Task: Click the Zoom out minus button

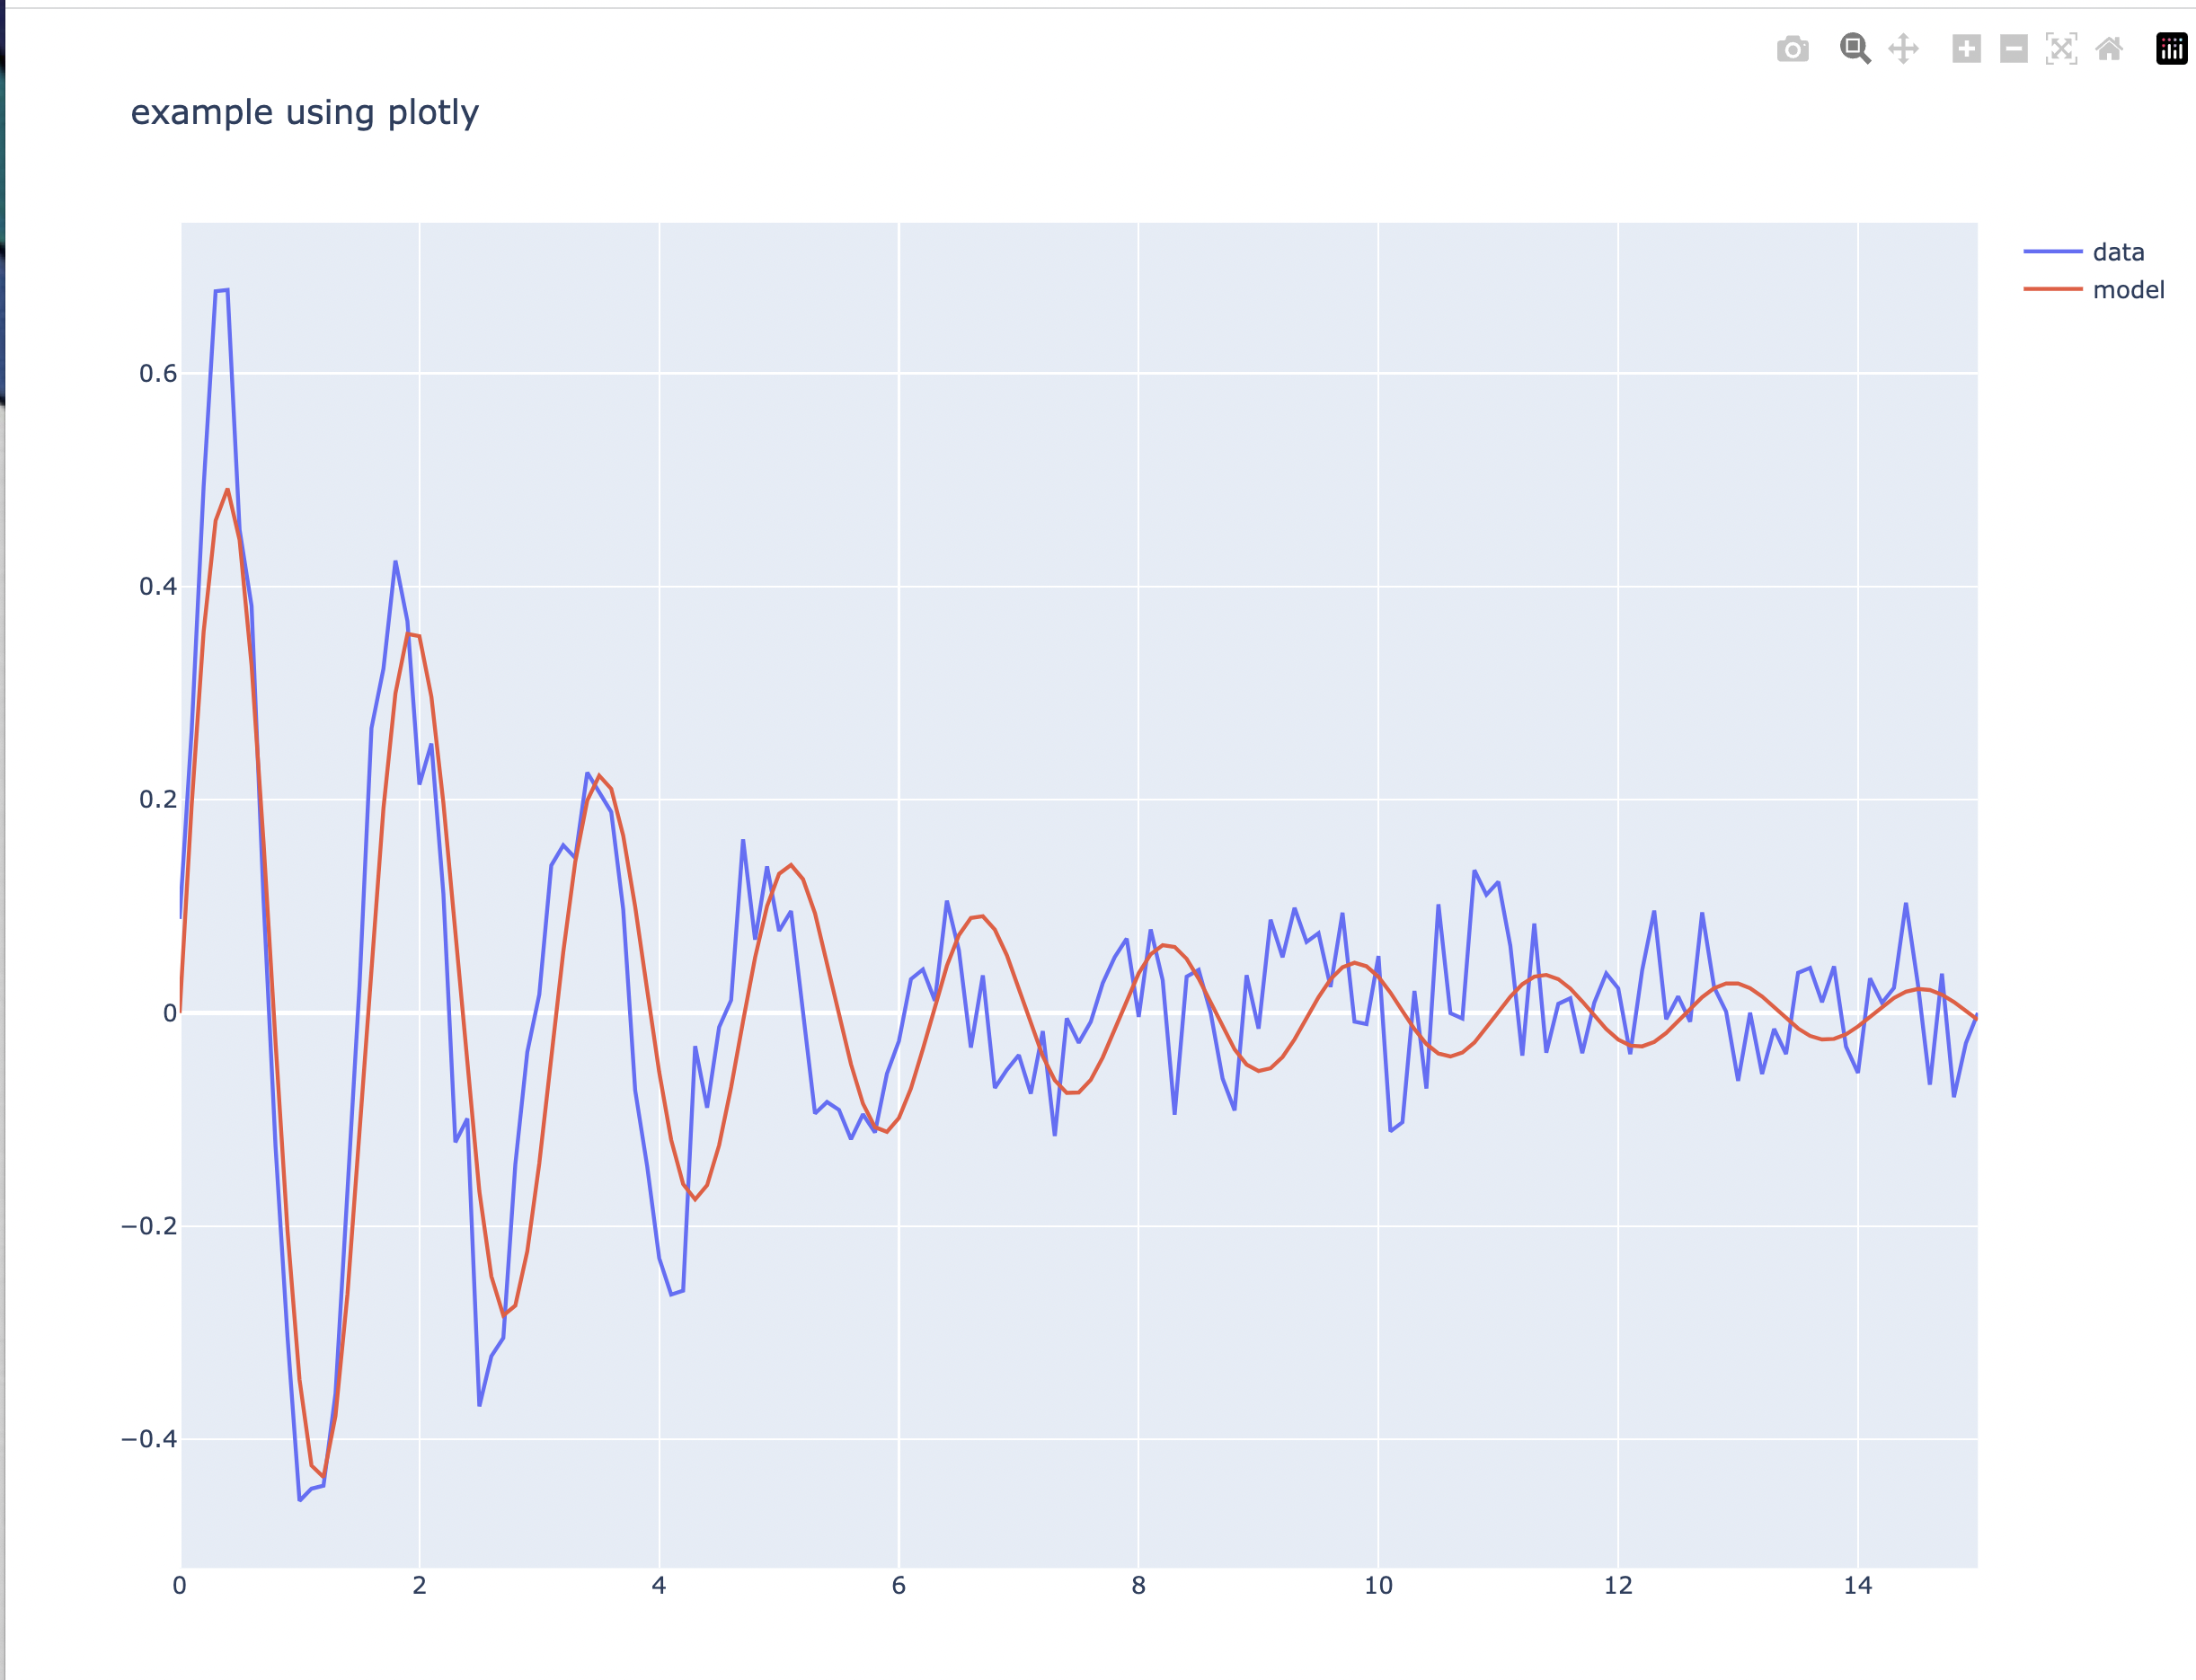Action: (2013, 48)
